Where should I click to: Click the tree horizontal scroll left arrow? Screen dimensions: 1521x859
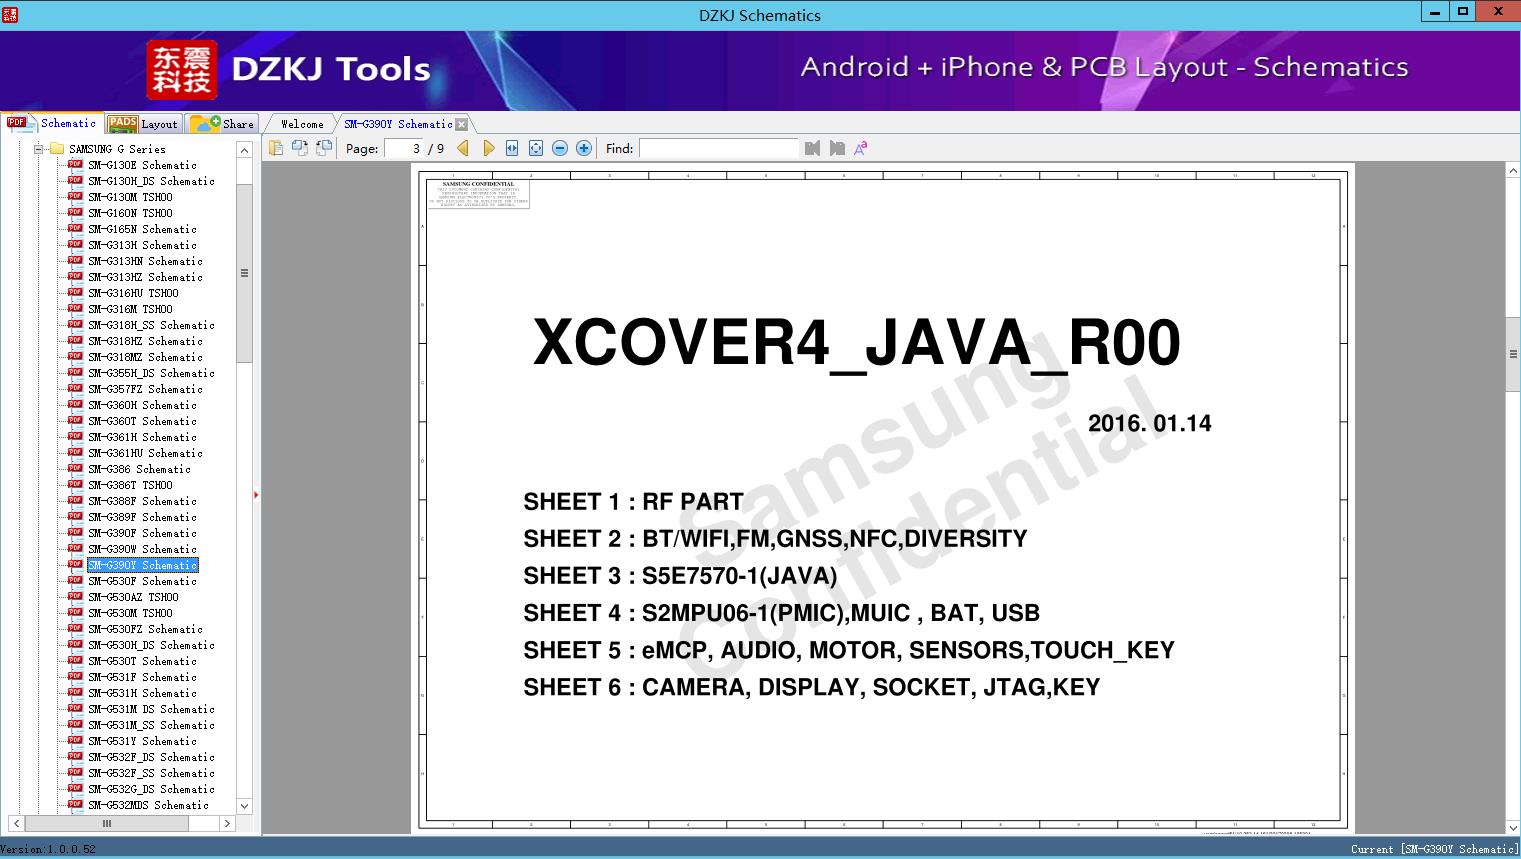tap(16, 824)
